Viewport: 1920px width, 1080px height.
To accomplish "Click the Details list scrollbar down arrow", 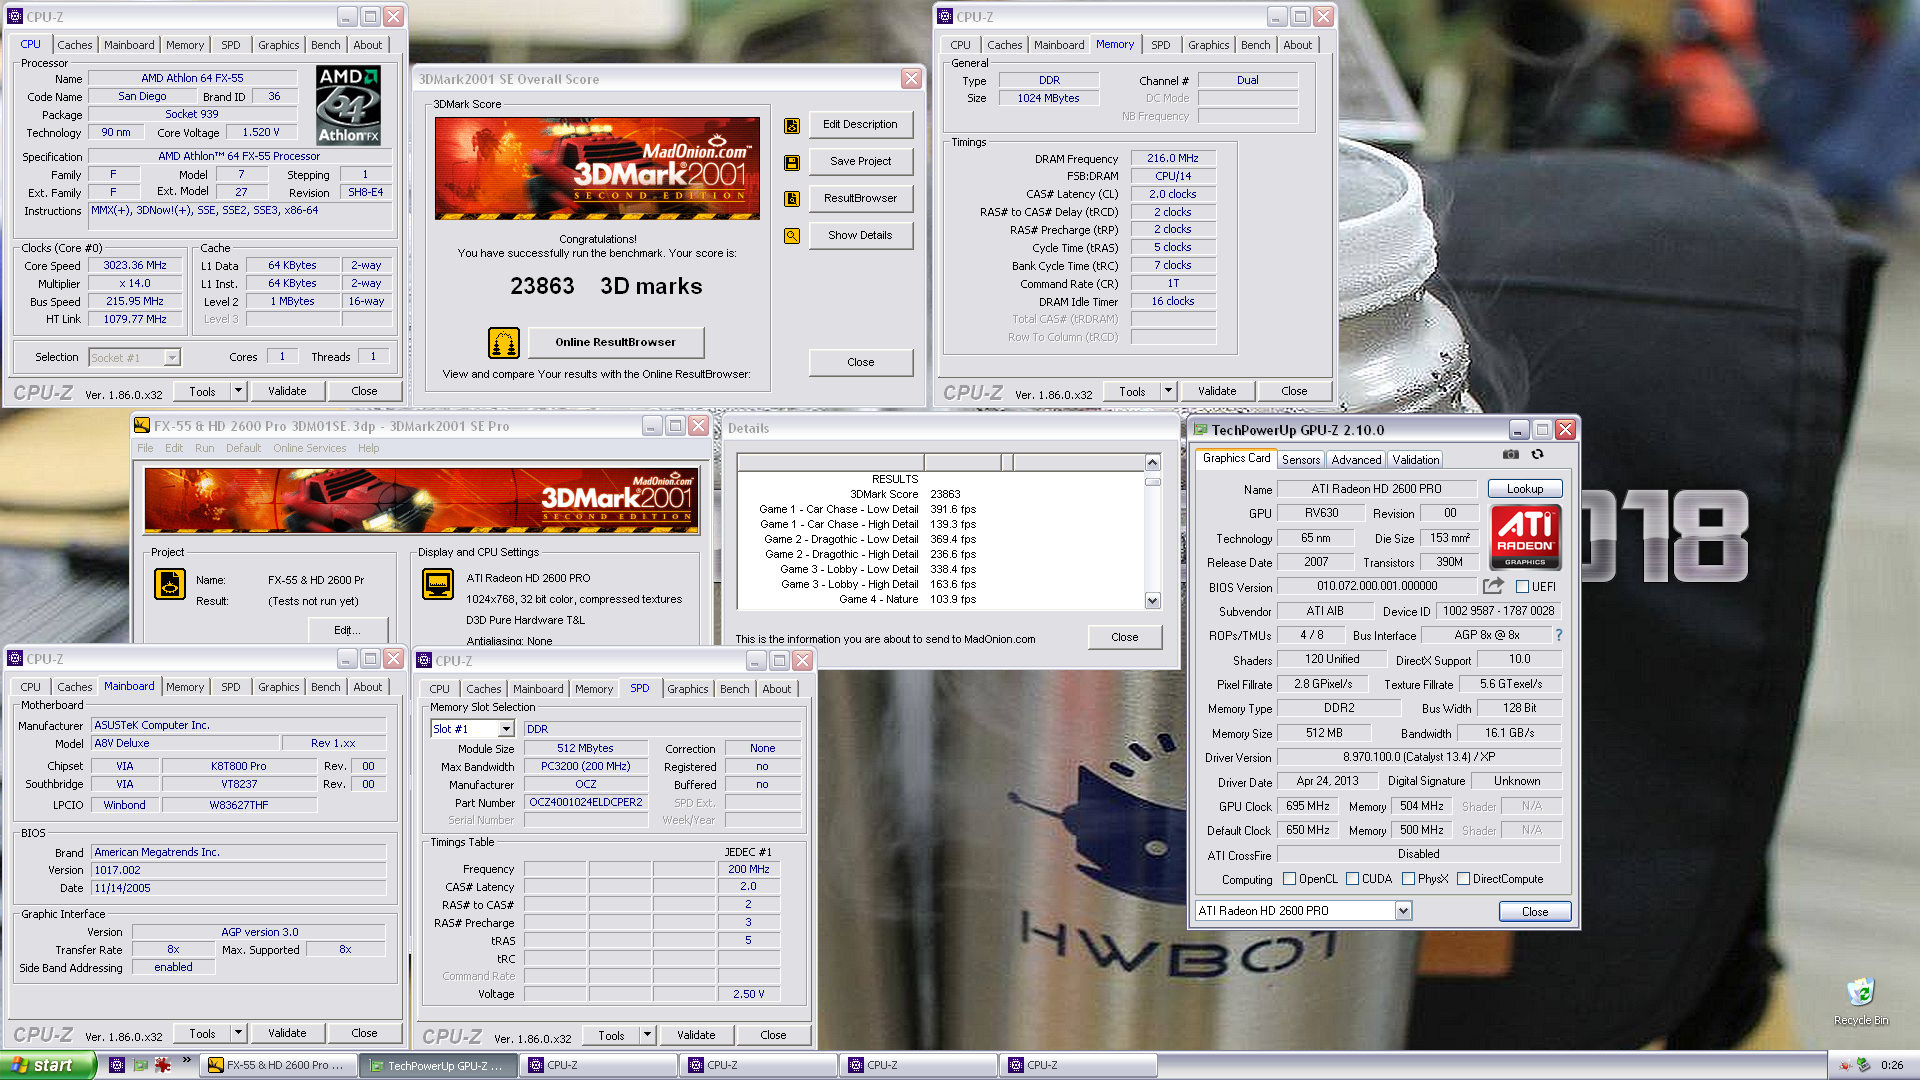I will click(1152, 601).
